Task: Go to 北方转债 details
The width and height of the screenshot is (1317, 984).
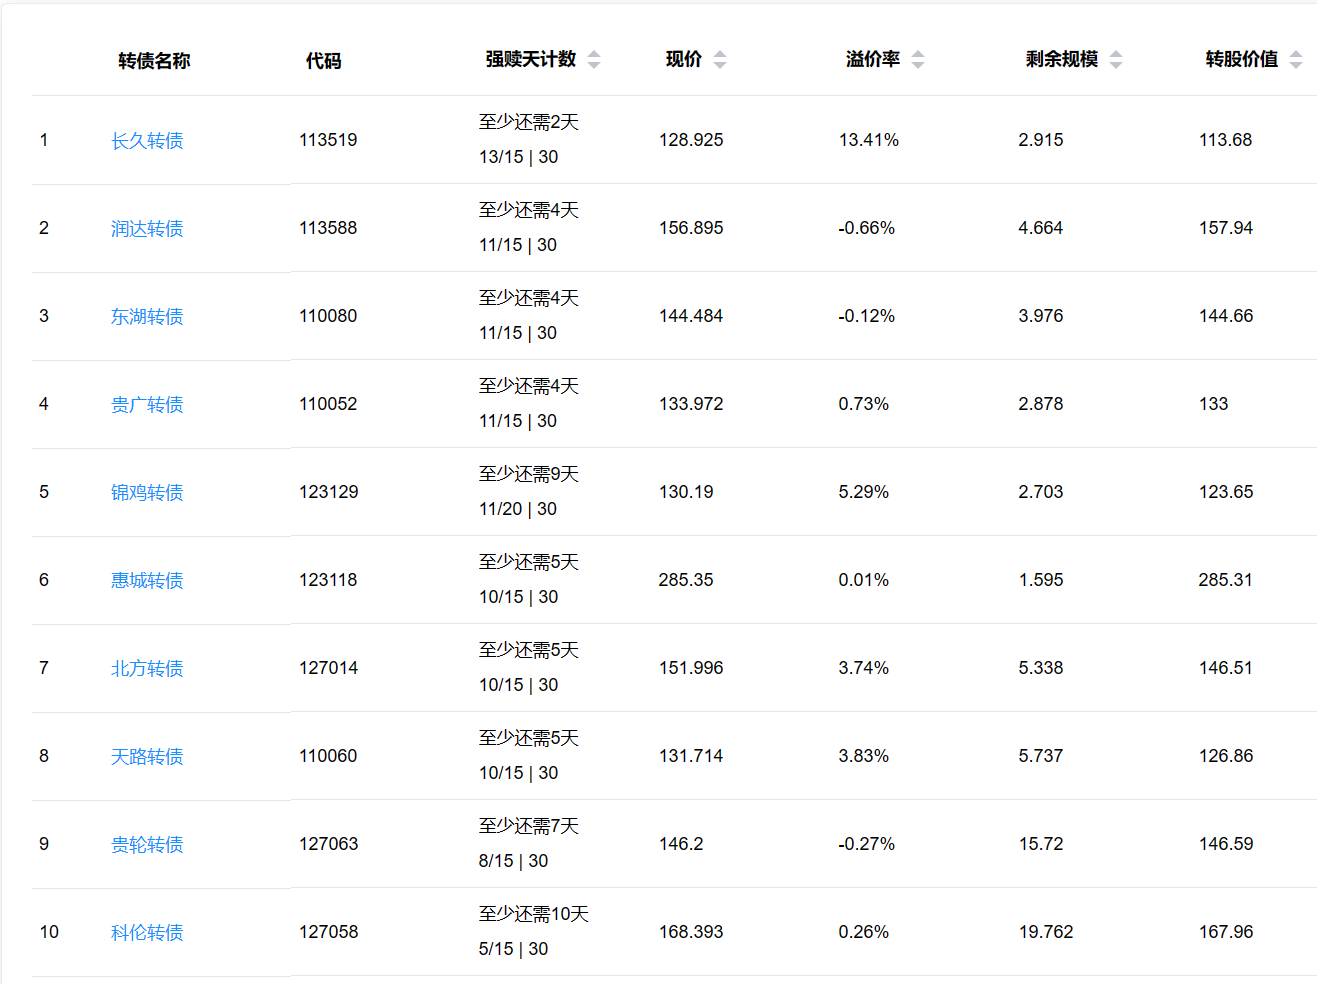Action: pos(147,669)
